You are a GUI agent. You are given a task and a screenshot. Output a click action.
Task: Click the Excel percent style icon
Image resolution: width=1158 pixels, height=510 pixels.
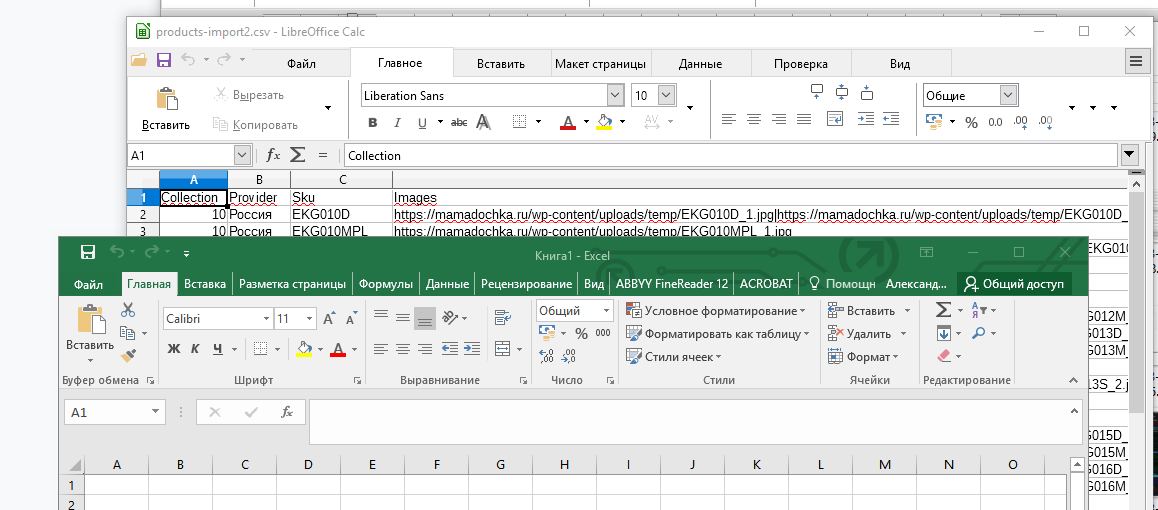582,334
